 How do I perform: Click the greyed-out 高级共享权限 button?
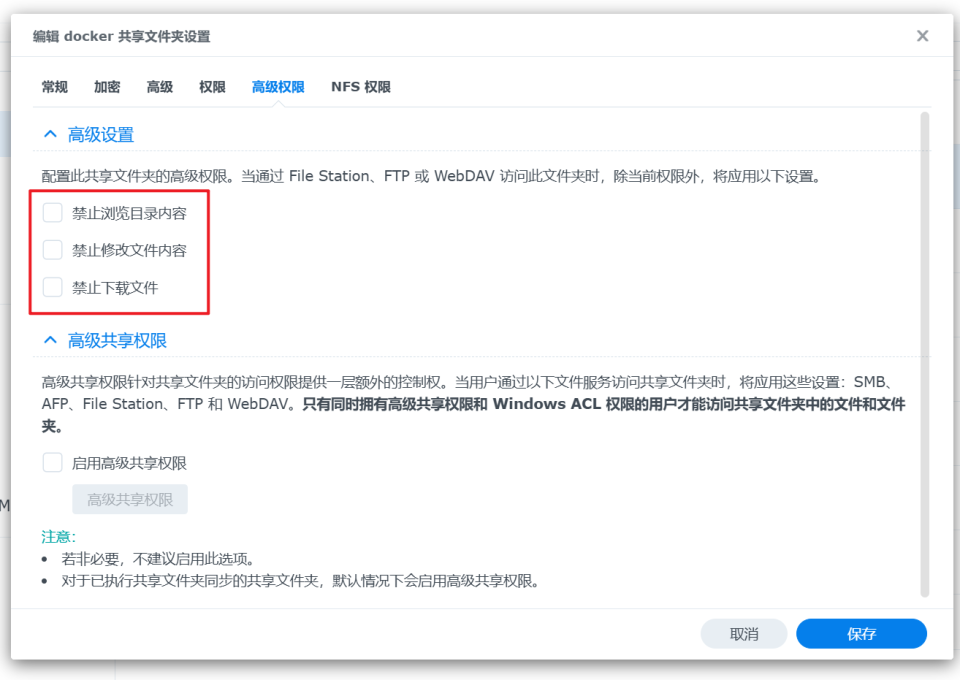130,500
